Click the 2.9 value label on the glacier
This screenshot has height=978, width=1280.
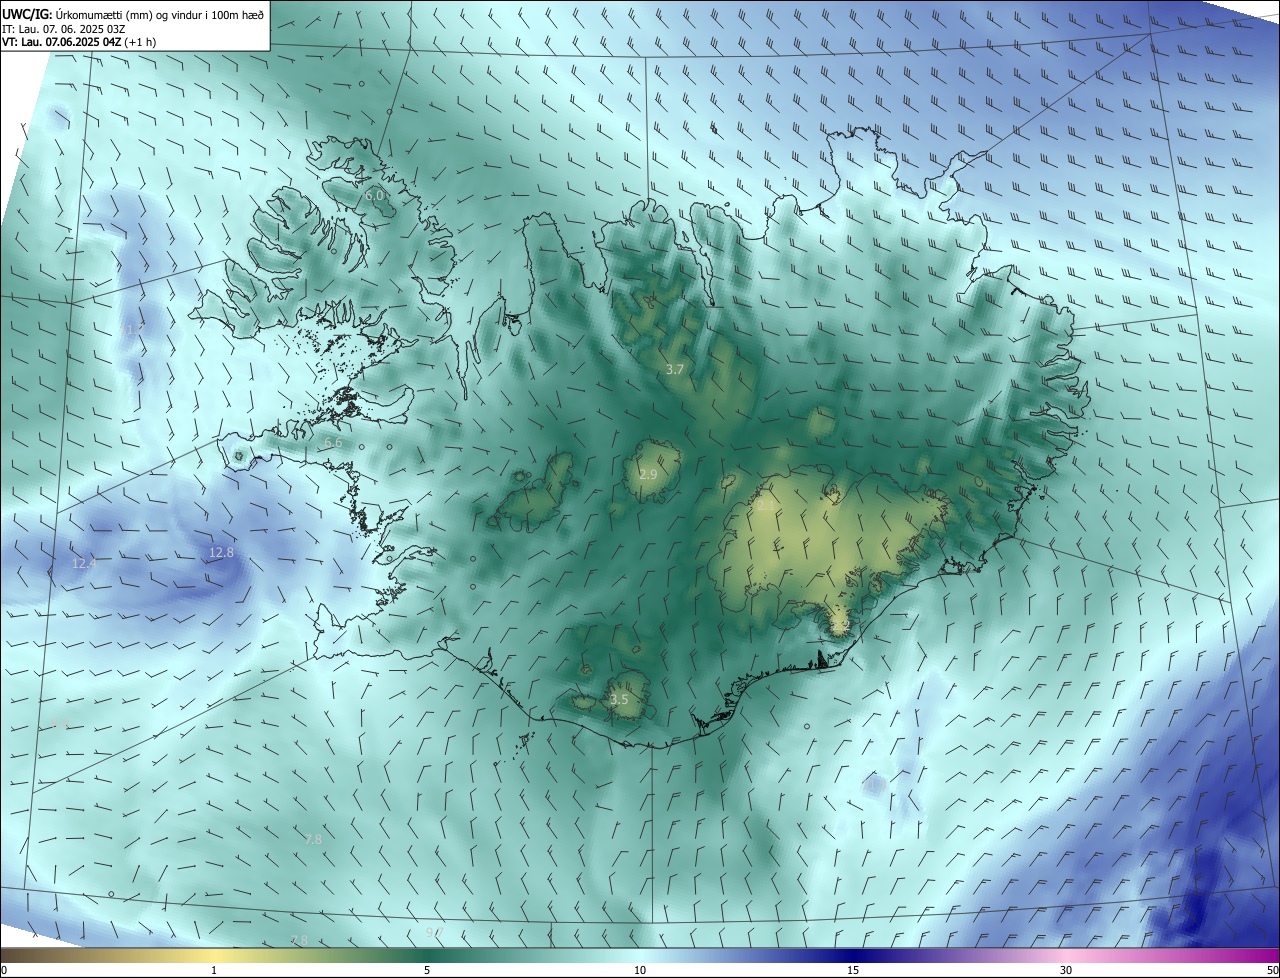click(648, 474)
